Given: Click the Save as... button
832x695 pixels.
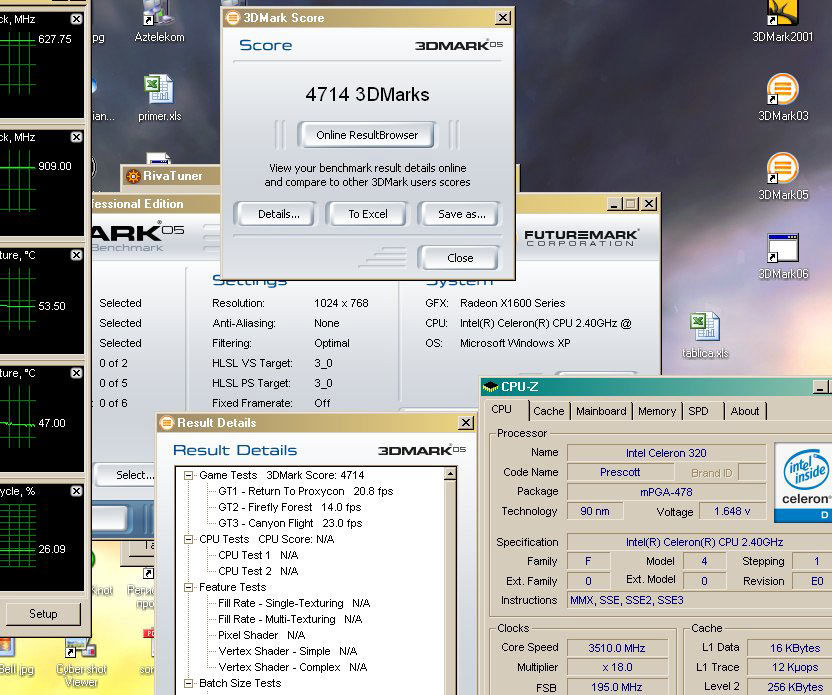Looking at the screenshot, I should coord(461,214).
